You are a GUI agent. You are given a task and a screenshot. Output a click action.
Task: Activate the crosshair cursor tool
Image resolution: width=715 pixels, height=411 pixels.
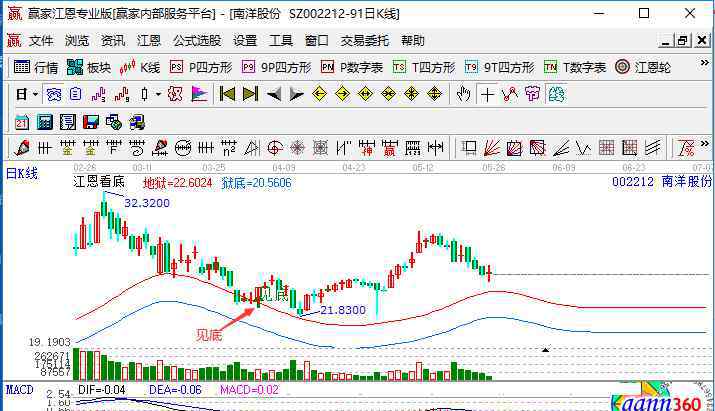pos(487,94)
